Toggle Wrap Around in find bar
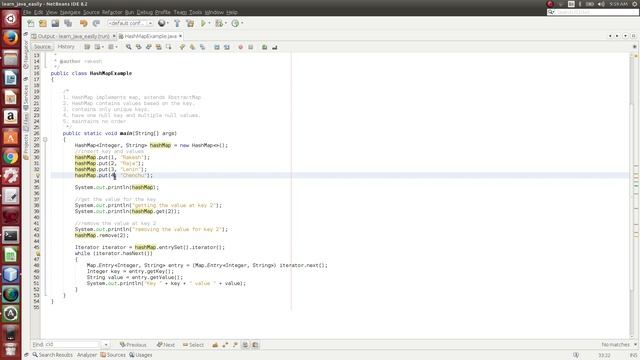This screenshot has height=360, width=640. click(x=255, y=345)
